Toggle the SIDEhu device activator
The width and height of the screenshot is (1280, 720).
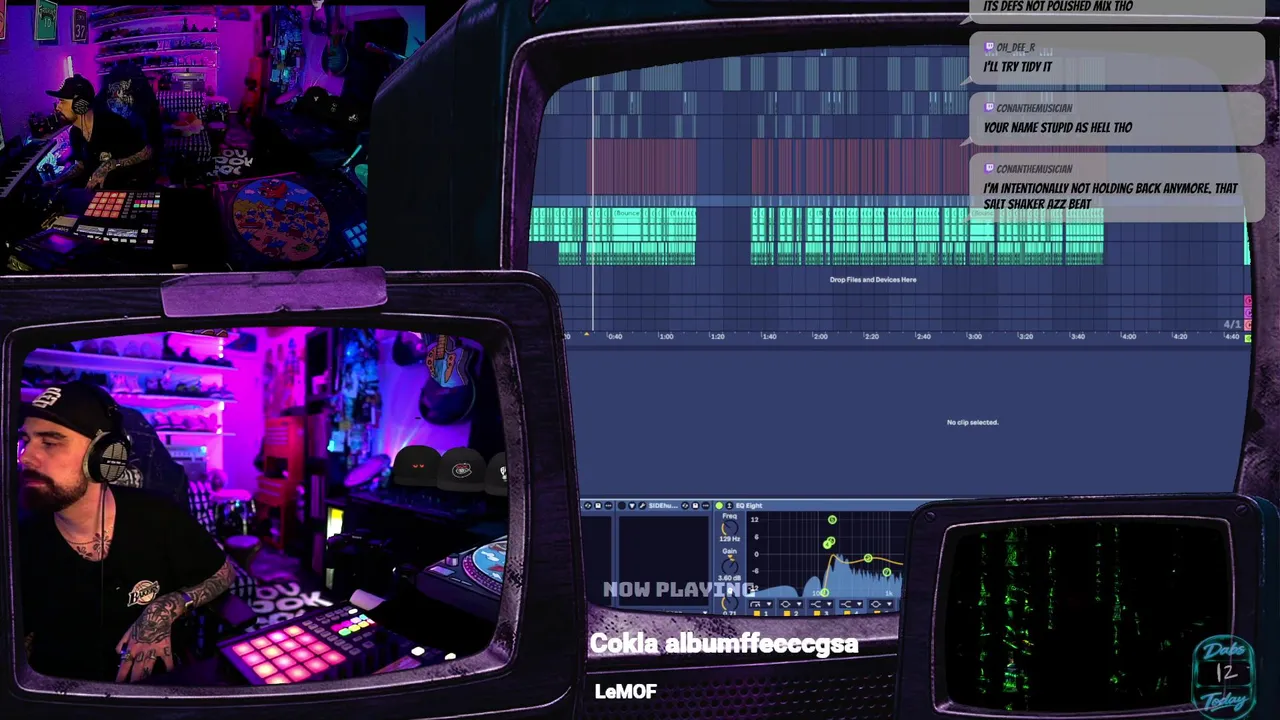coord(622,506)
